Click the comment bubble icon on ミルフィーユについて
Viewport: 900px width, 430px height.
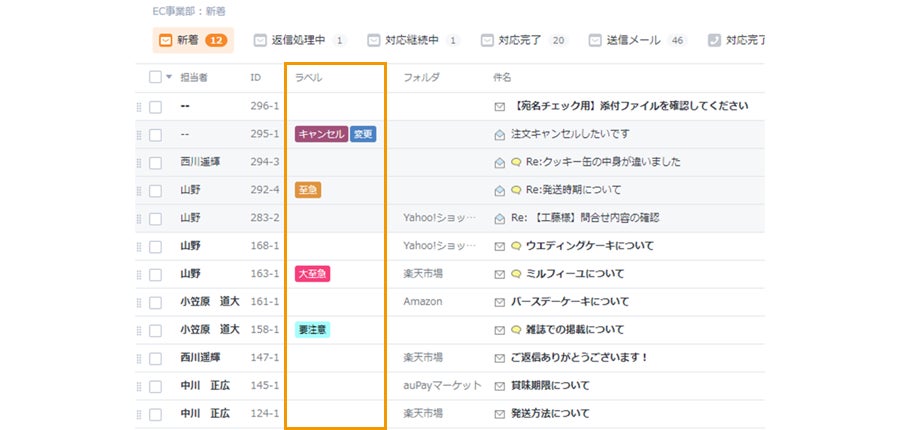click(x=516, y=274)
